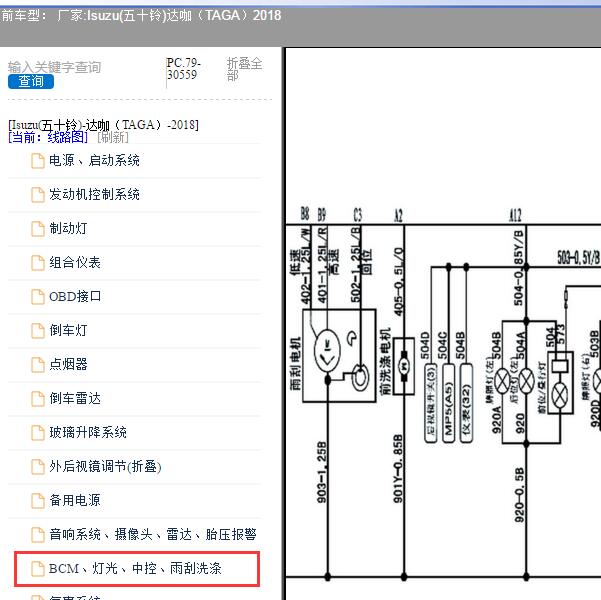The height and width of the screenshot is (600, 601).
Task: Open 发动机控制系统 tree item
Action: coord(94,194)
